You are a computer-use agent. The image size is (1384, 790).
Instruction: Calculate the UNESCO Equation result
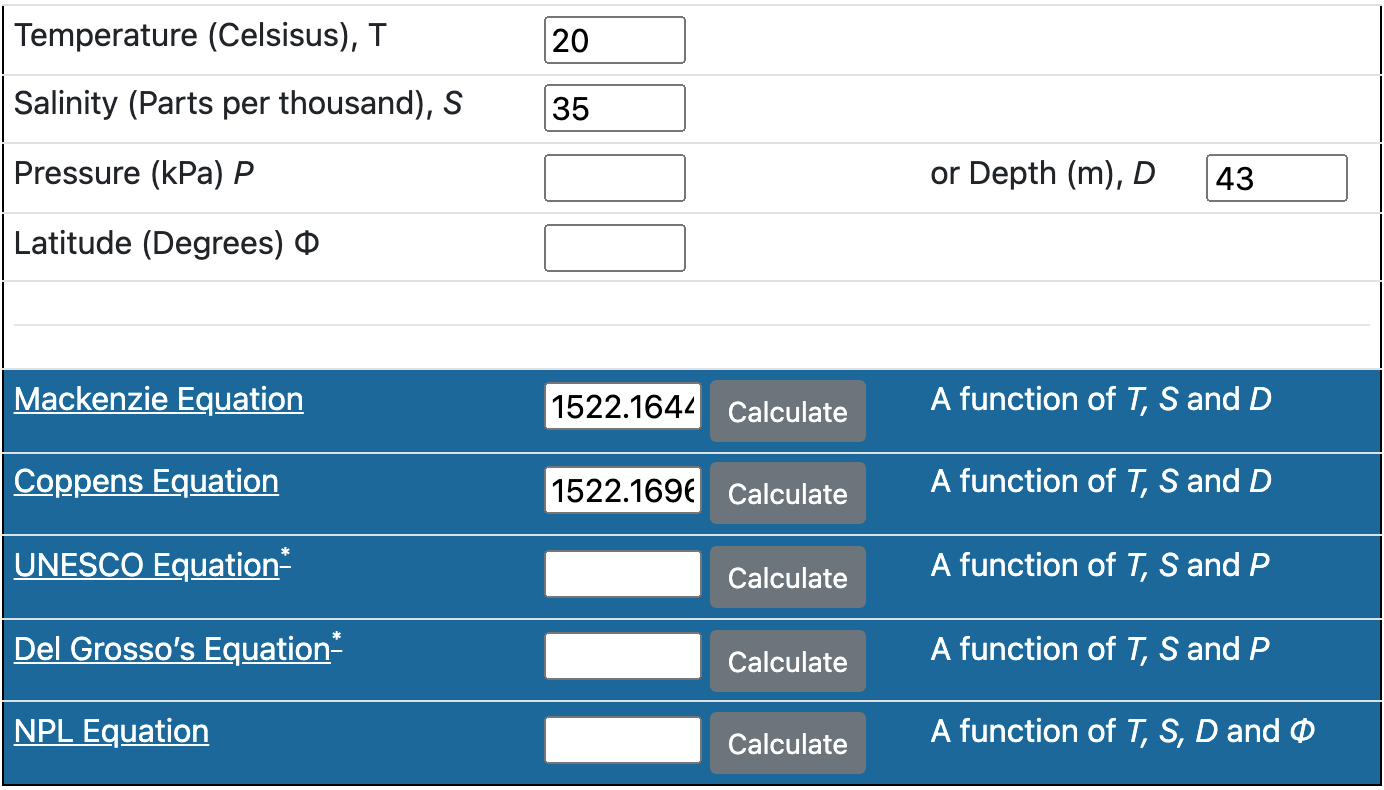tap(788, 577)
